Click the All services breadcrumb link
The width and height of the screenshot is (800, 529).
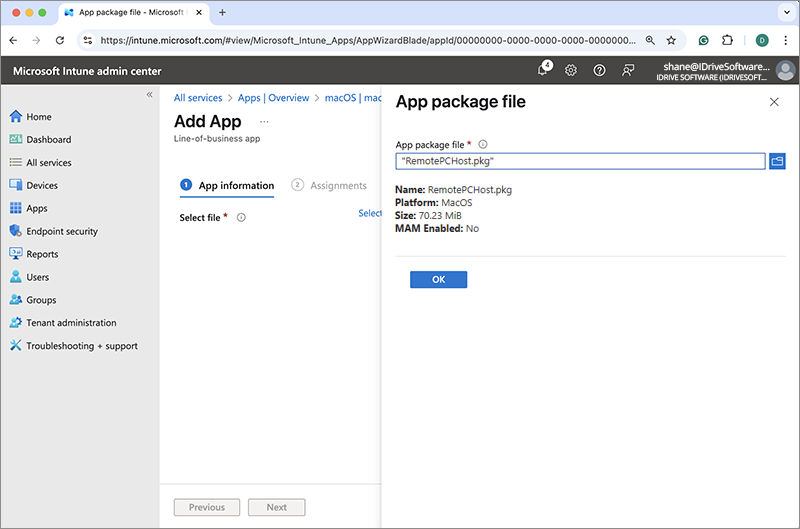point(198,98)
